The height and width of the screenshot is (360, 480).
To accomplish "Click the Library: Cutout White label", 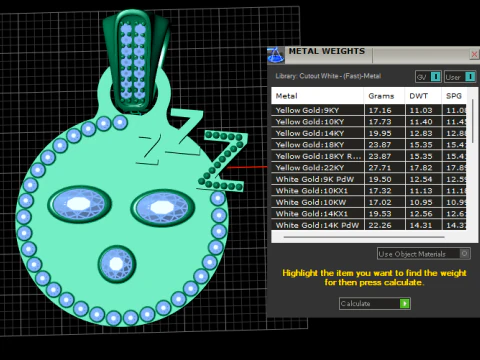I will [x=328, y=76].
